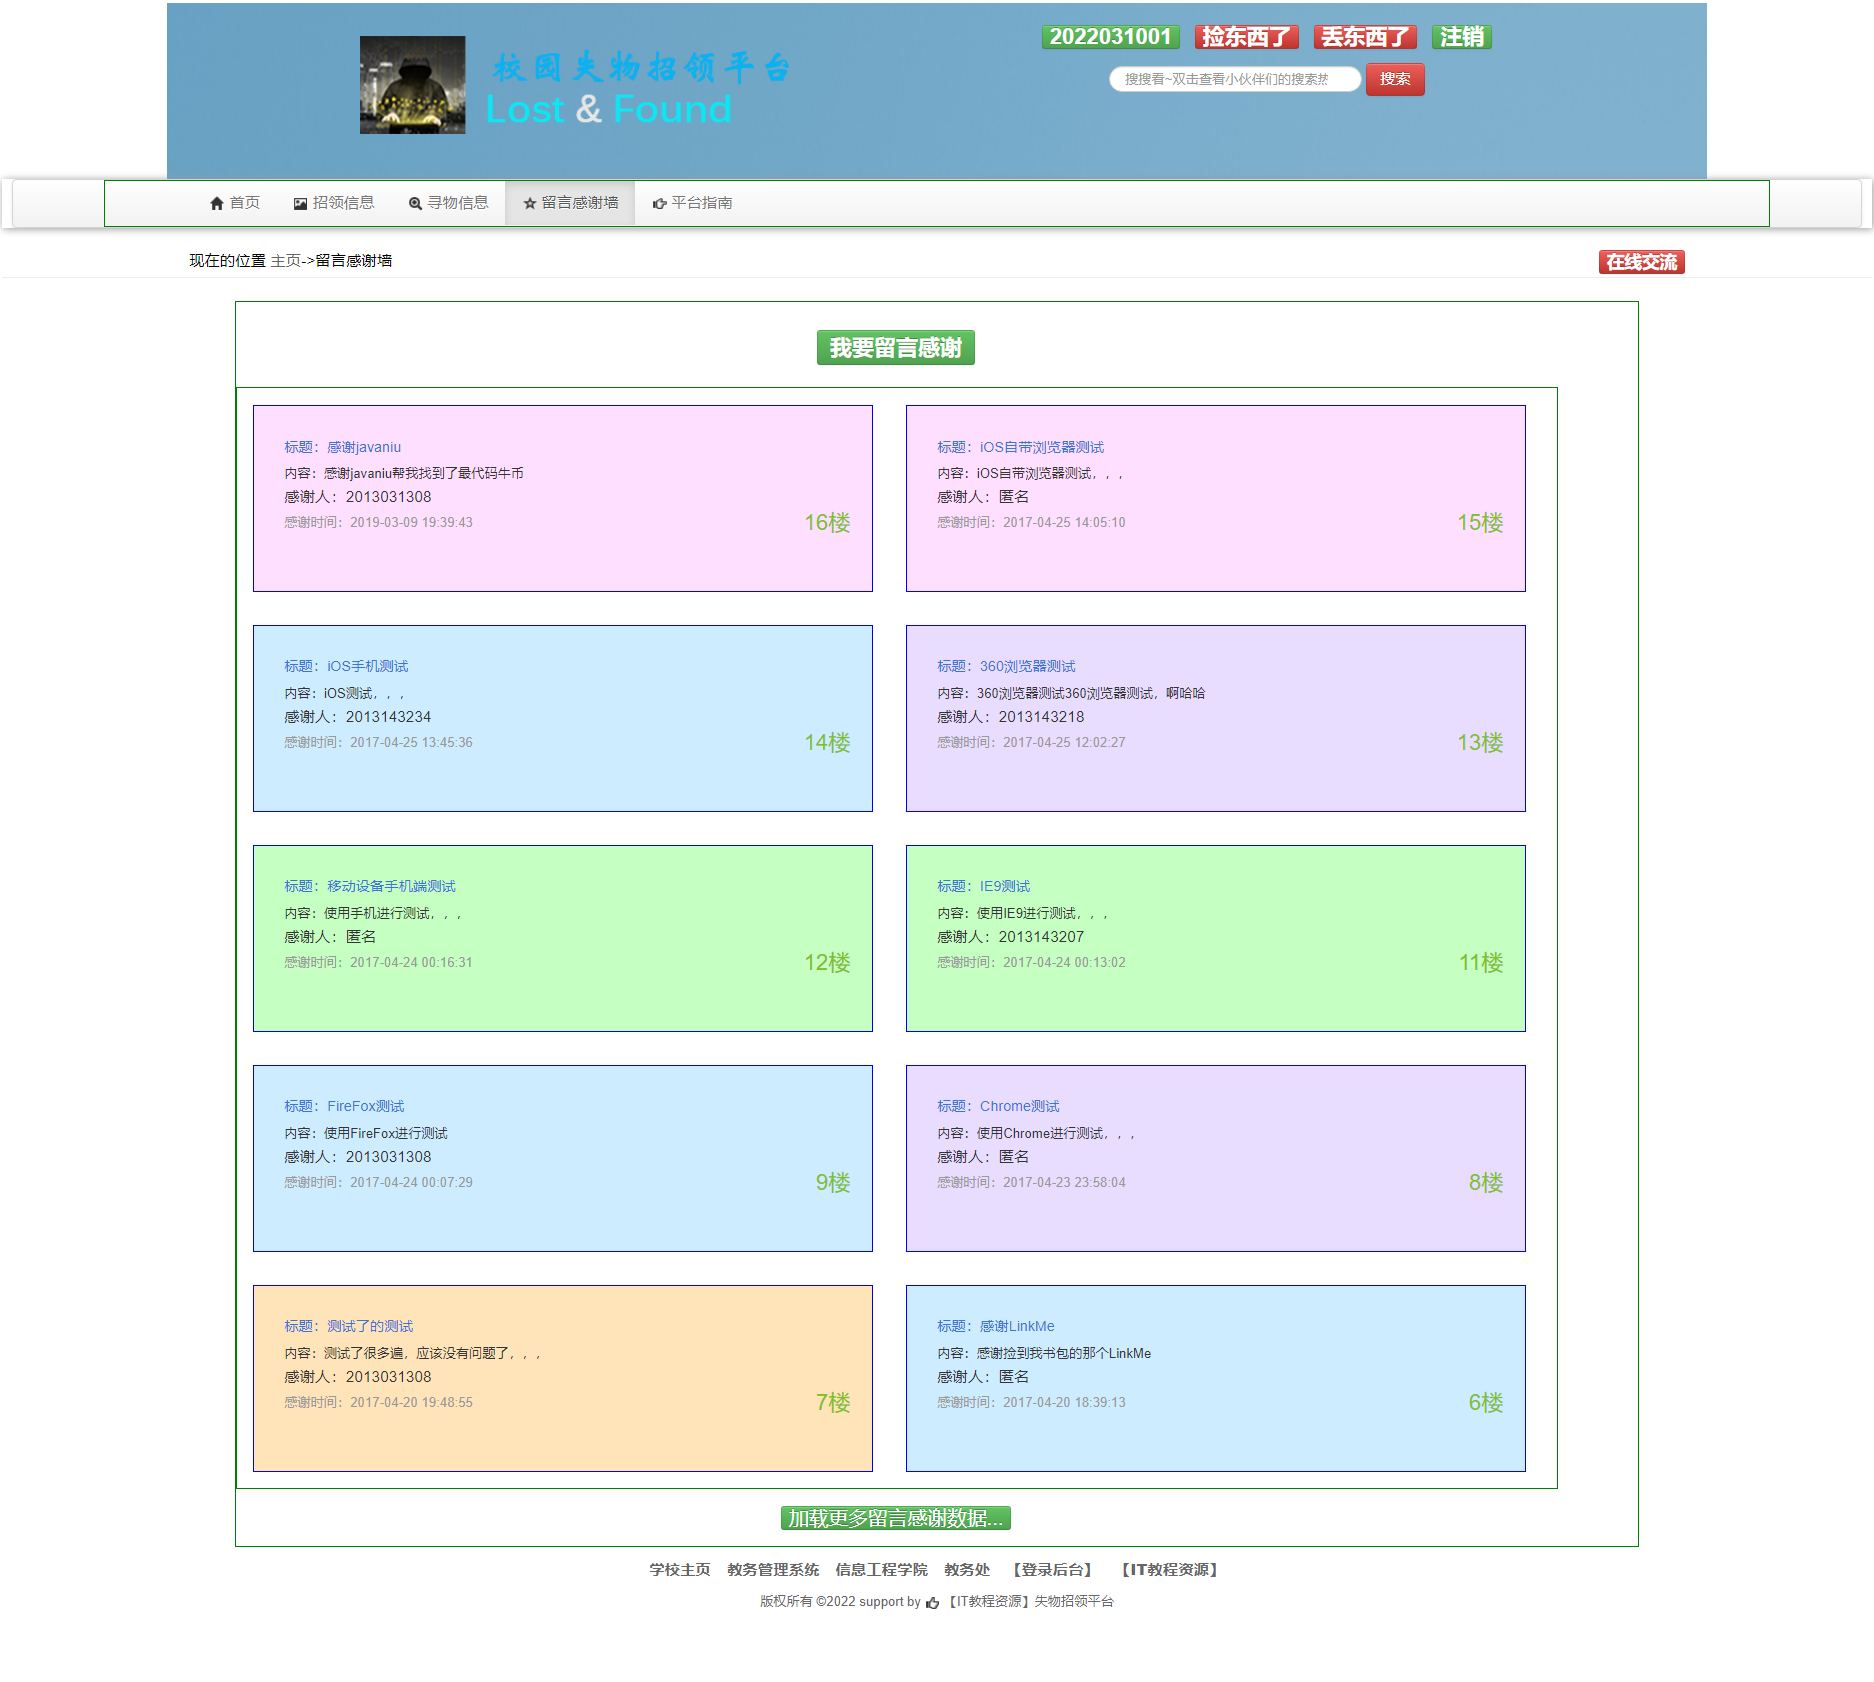1874x1682 pixels.
Task: Click the Lost & Found site title
Action: click(x=609, y=109)
